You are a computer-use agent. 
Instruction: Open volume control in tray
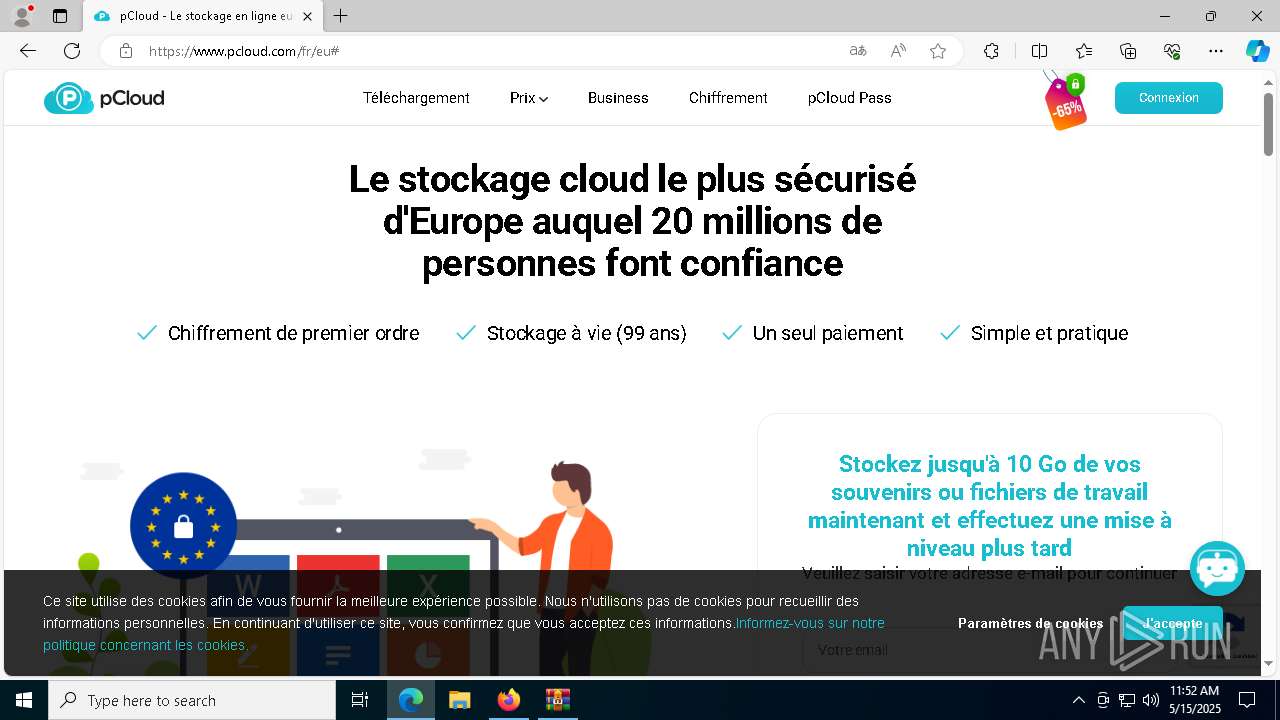[1151, 700]
